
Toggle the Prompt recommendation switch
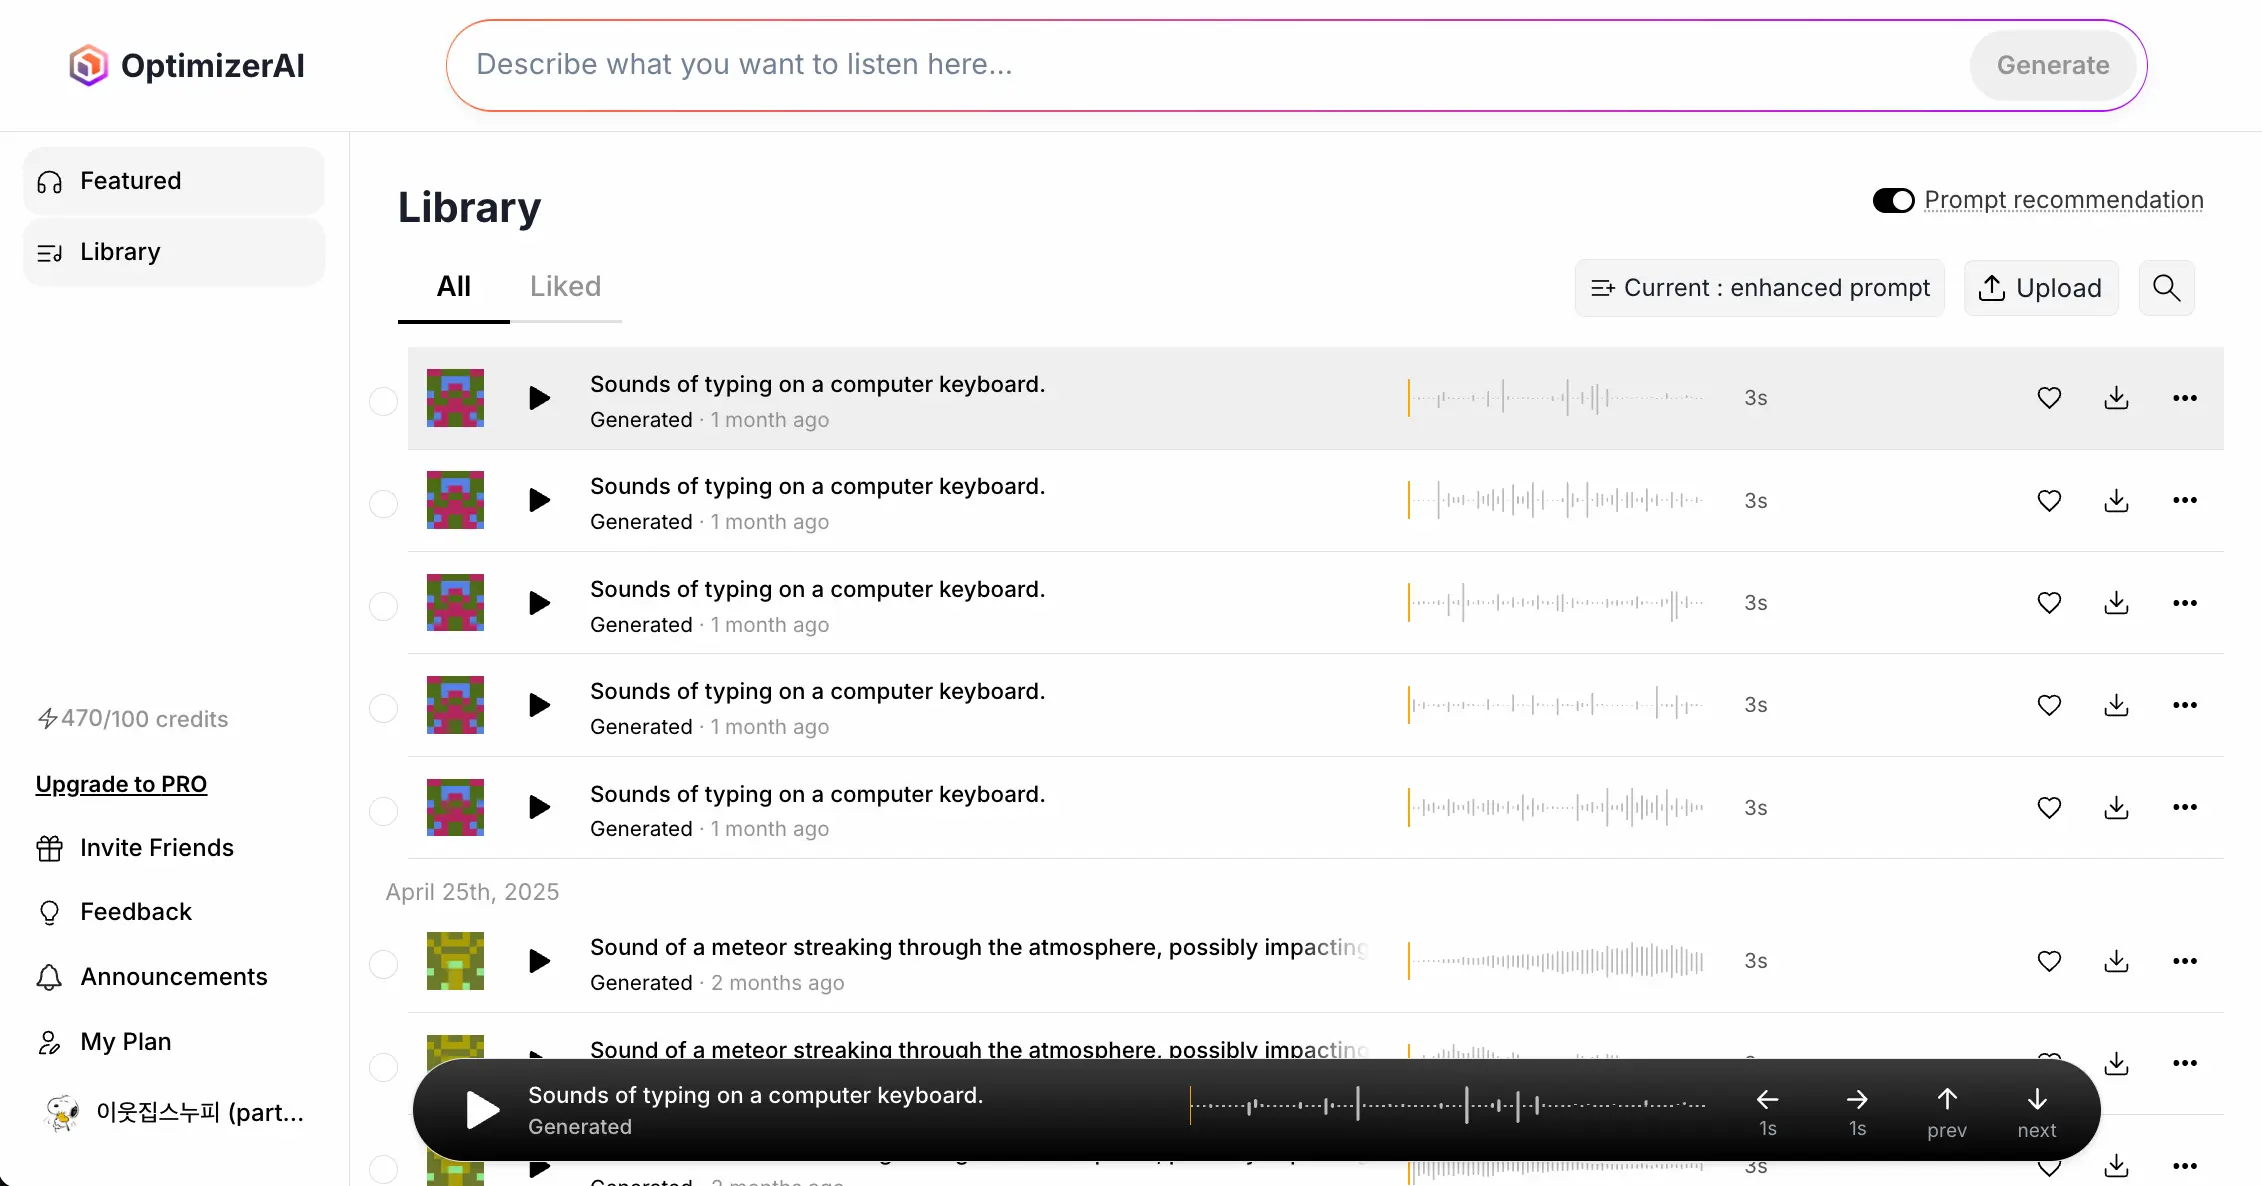[1893, 200]
